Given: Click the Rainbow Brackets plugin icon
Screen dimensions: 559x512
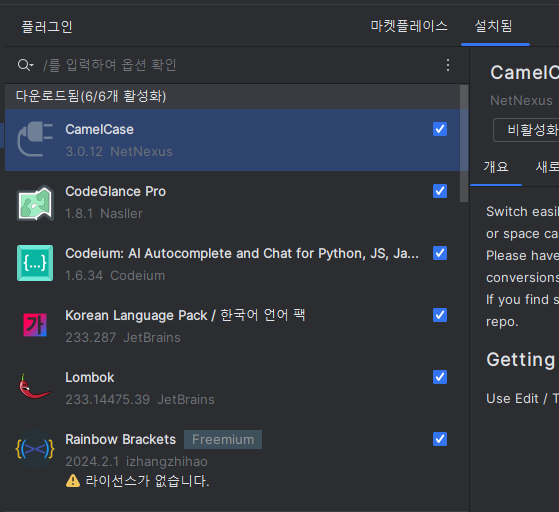Looking at the screenshot, I should 35,449.
